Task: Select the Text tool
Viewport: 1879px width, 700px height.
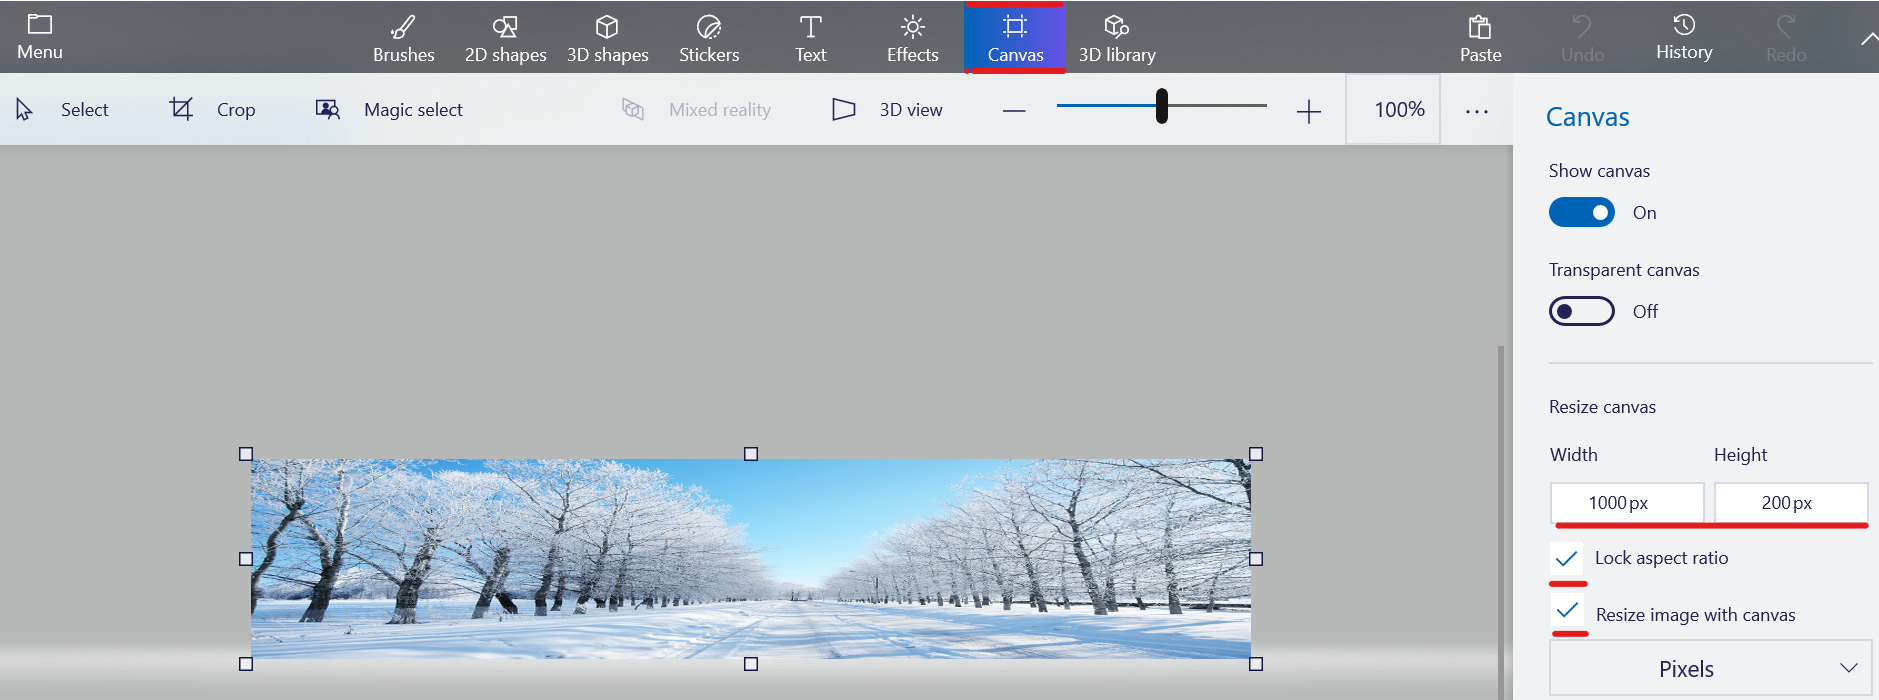Action: point(810,38)
